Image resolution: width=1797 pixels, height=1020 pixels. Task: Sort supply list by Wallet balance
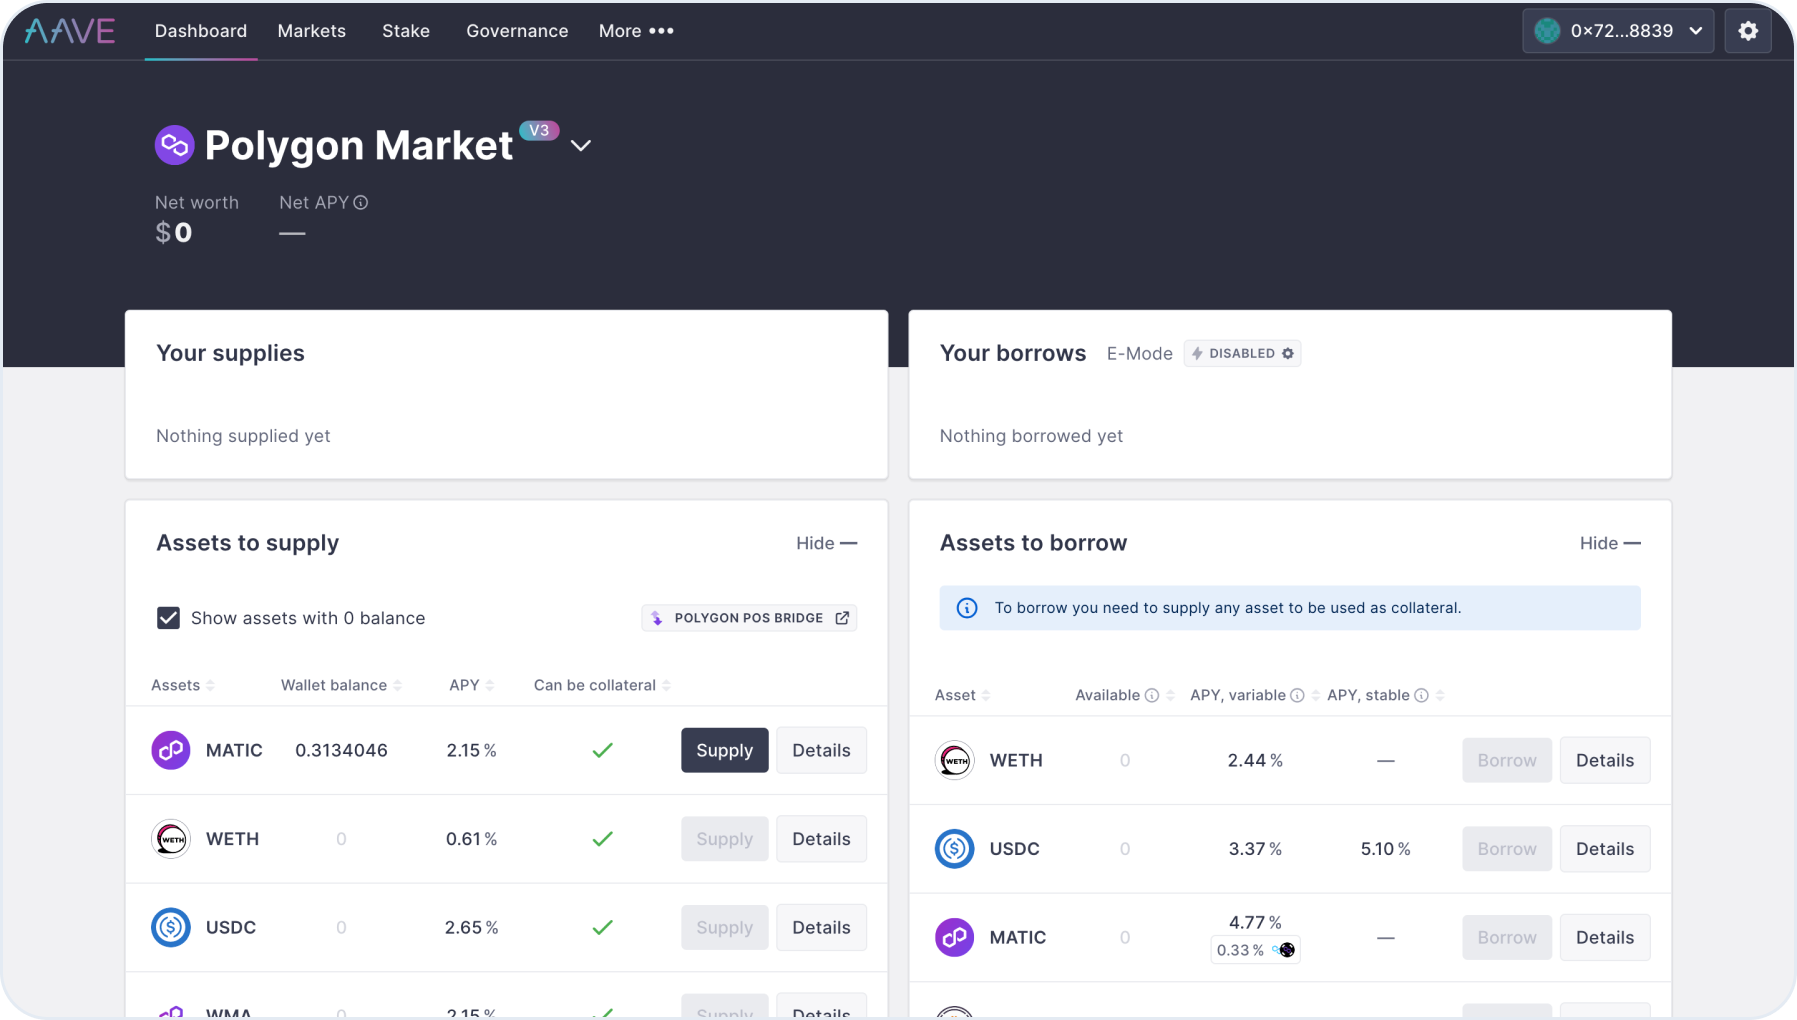pyautogui.click(x=341, y=685)
